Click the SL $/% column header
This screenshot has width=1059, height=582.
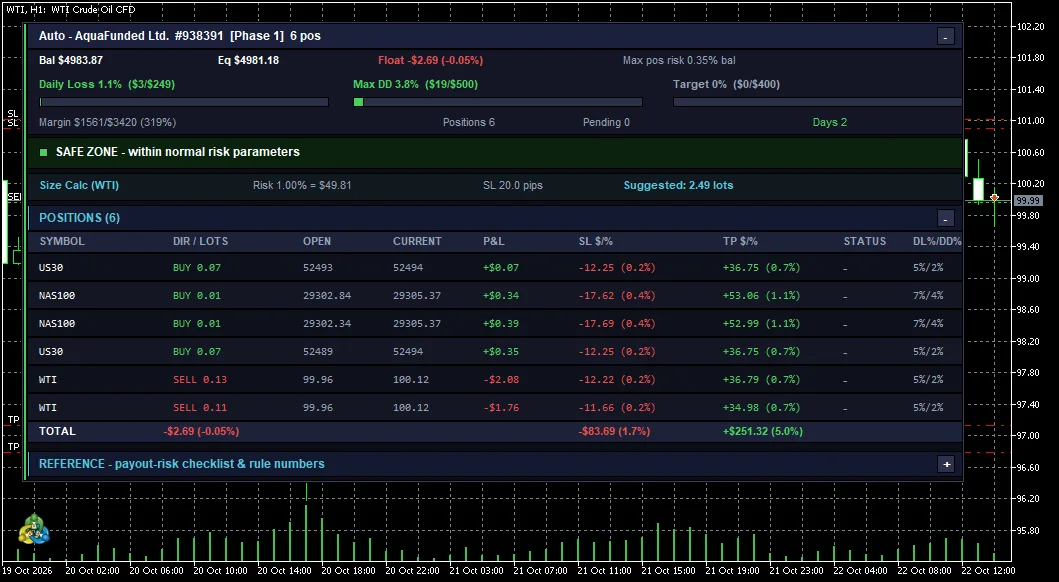[596, 241]
